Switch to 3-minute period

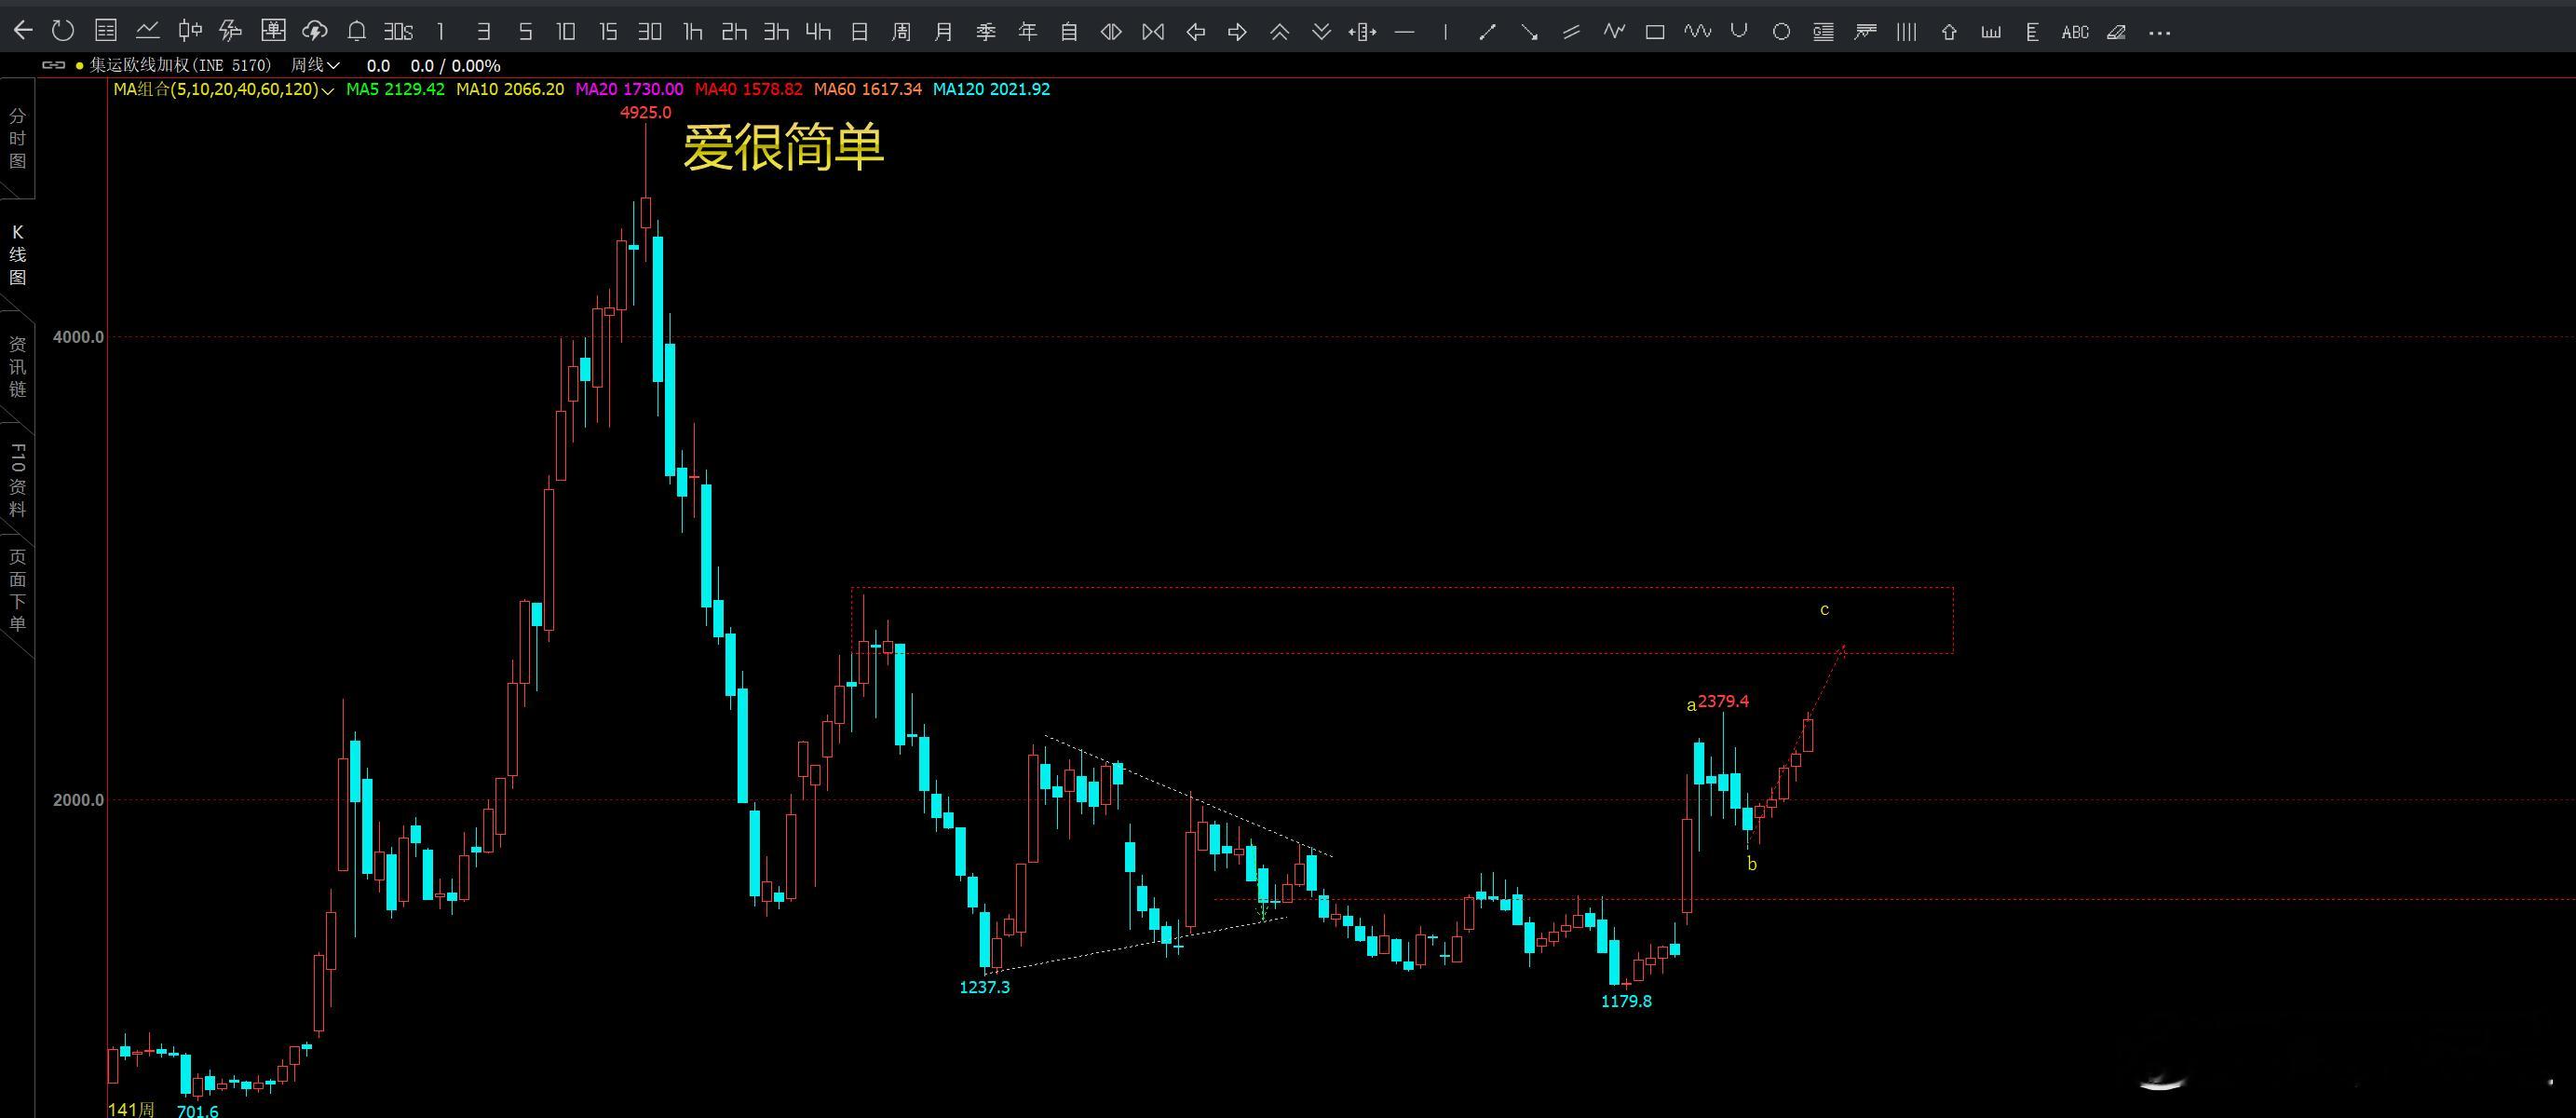[x=483, y=32]
